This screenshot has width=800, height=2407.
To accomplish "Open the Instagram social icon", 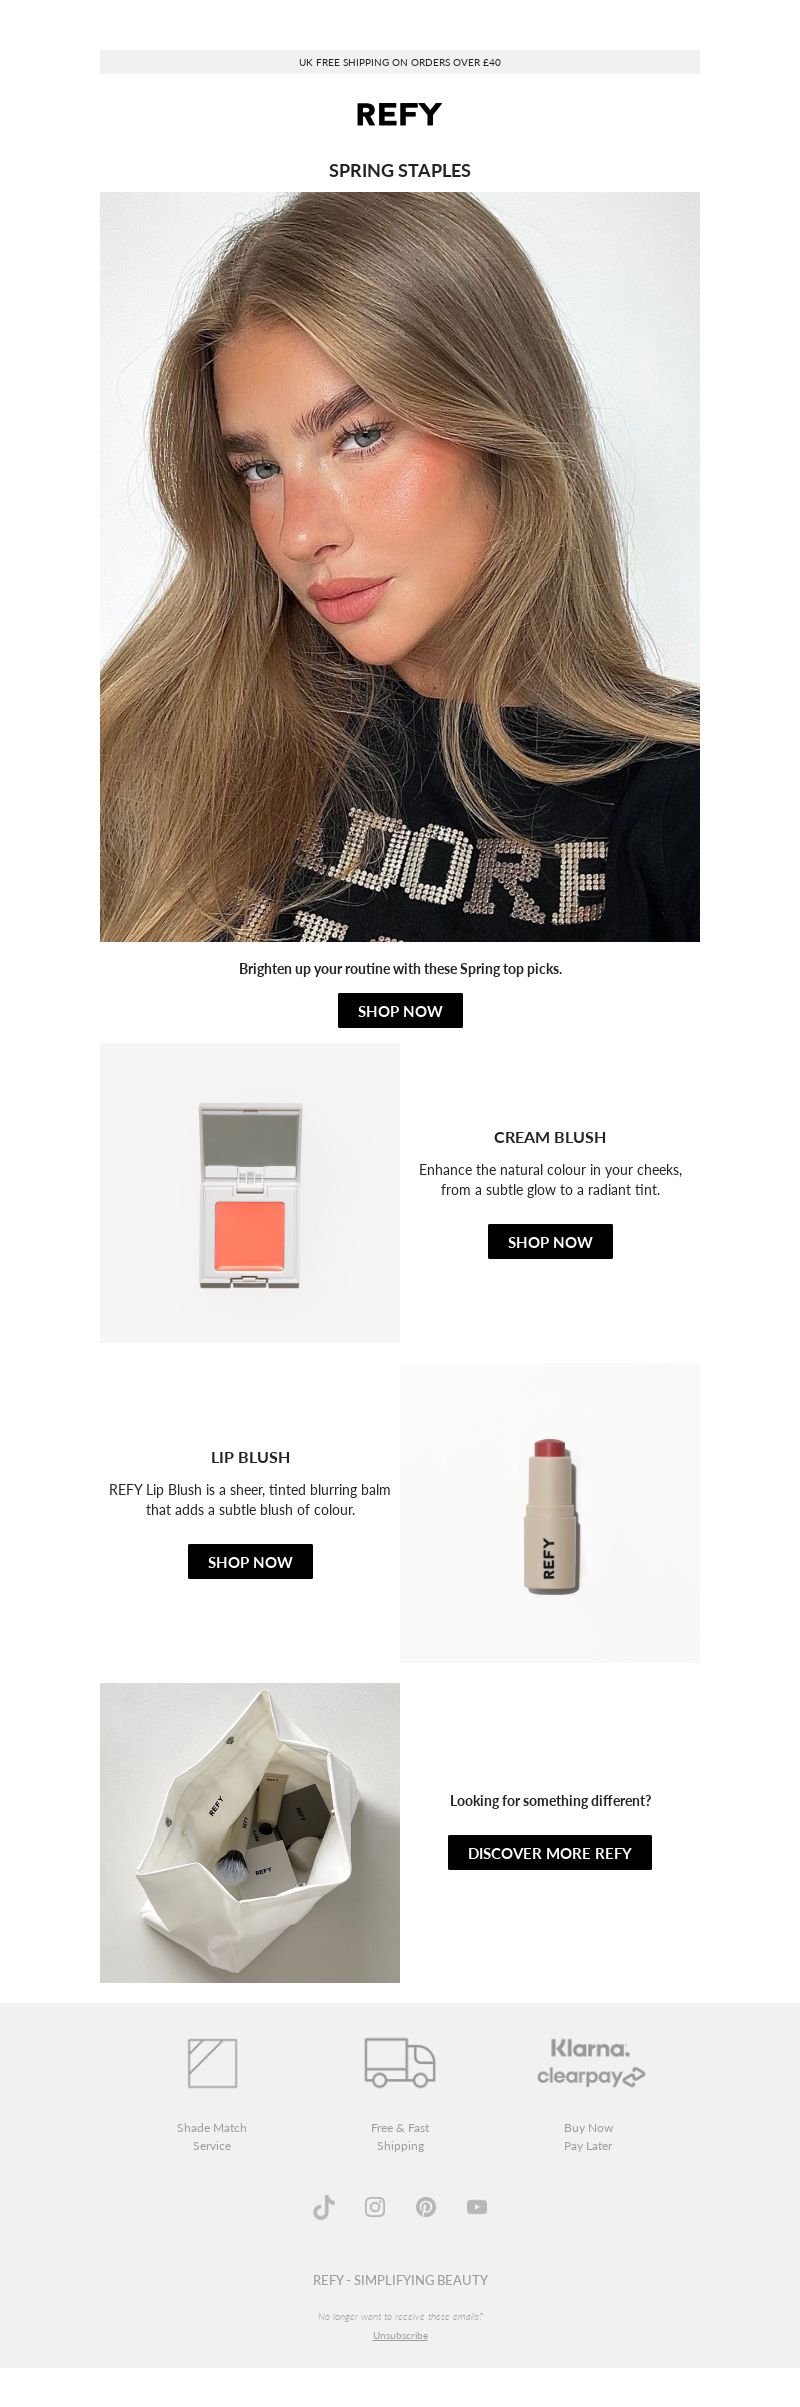I will tap(375, 2207).
